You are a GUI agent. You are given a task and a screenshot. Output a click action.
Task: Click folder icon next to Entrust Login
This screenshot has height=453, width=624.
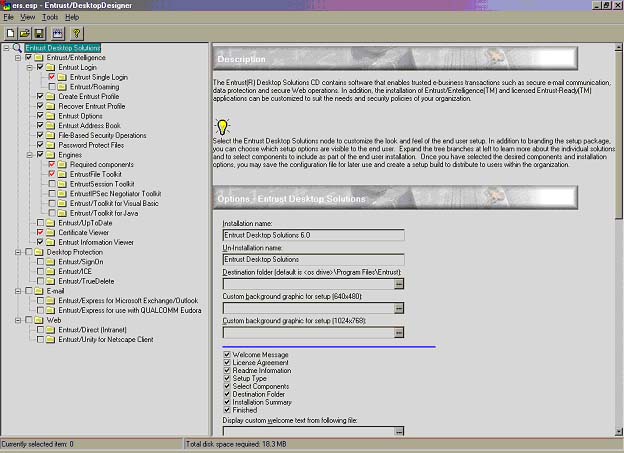(x=50, y=67)
